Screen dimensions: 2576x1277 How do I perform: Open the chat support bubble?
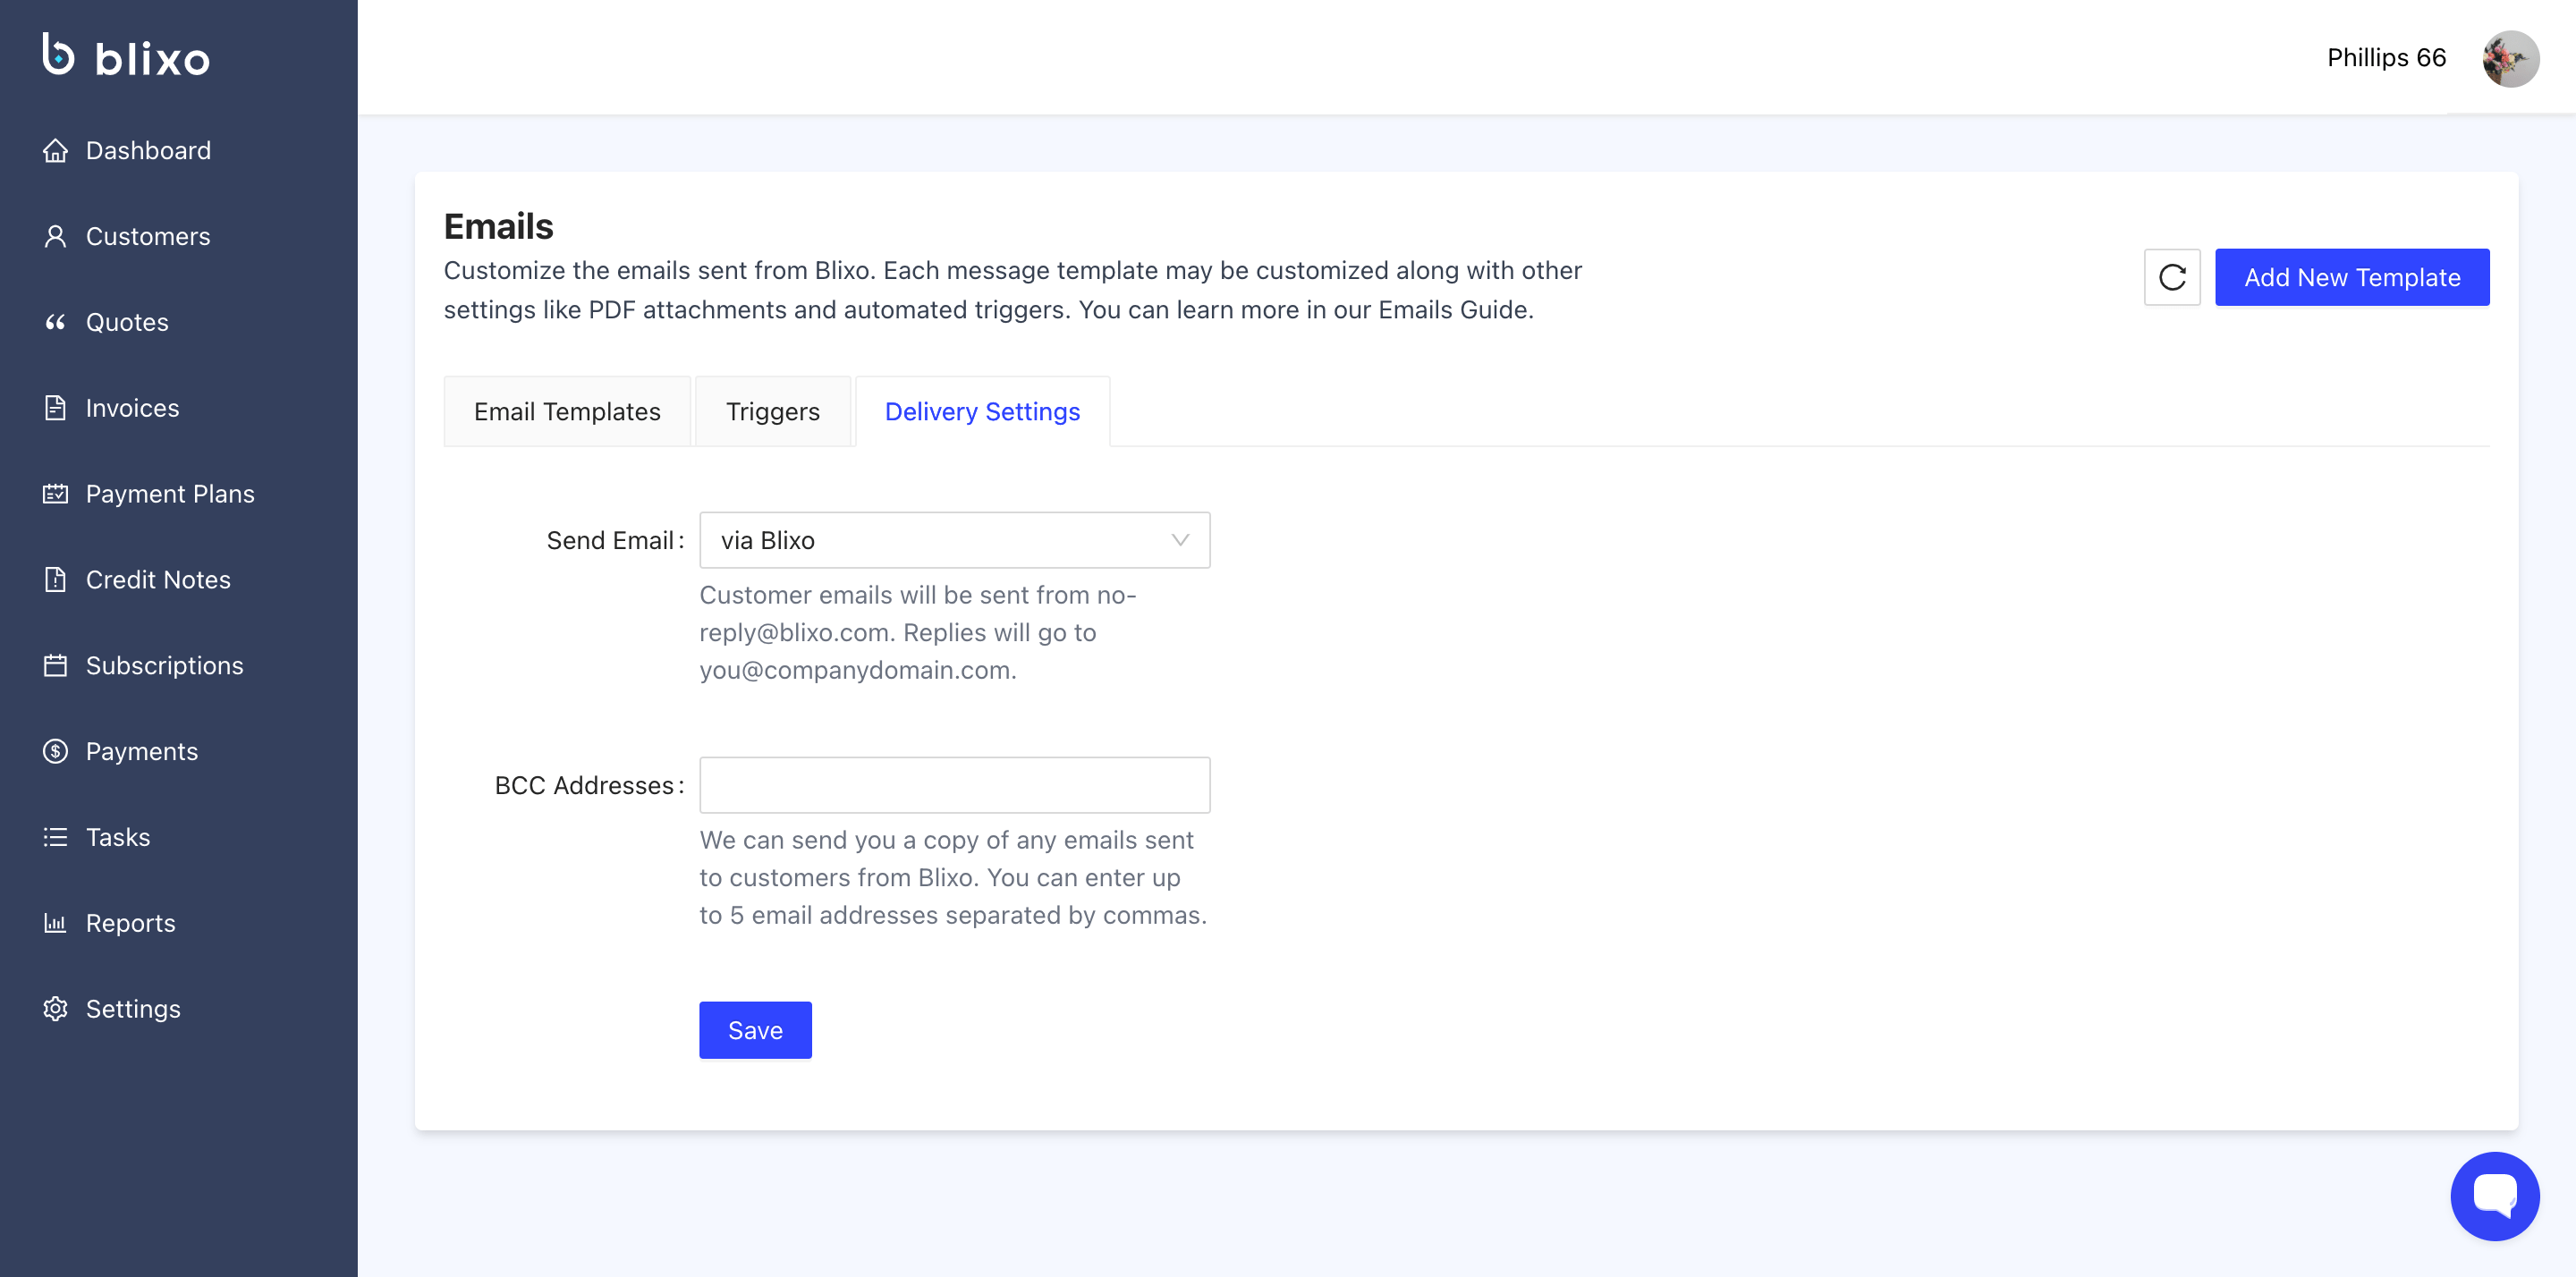coord(2494,1196)
